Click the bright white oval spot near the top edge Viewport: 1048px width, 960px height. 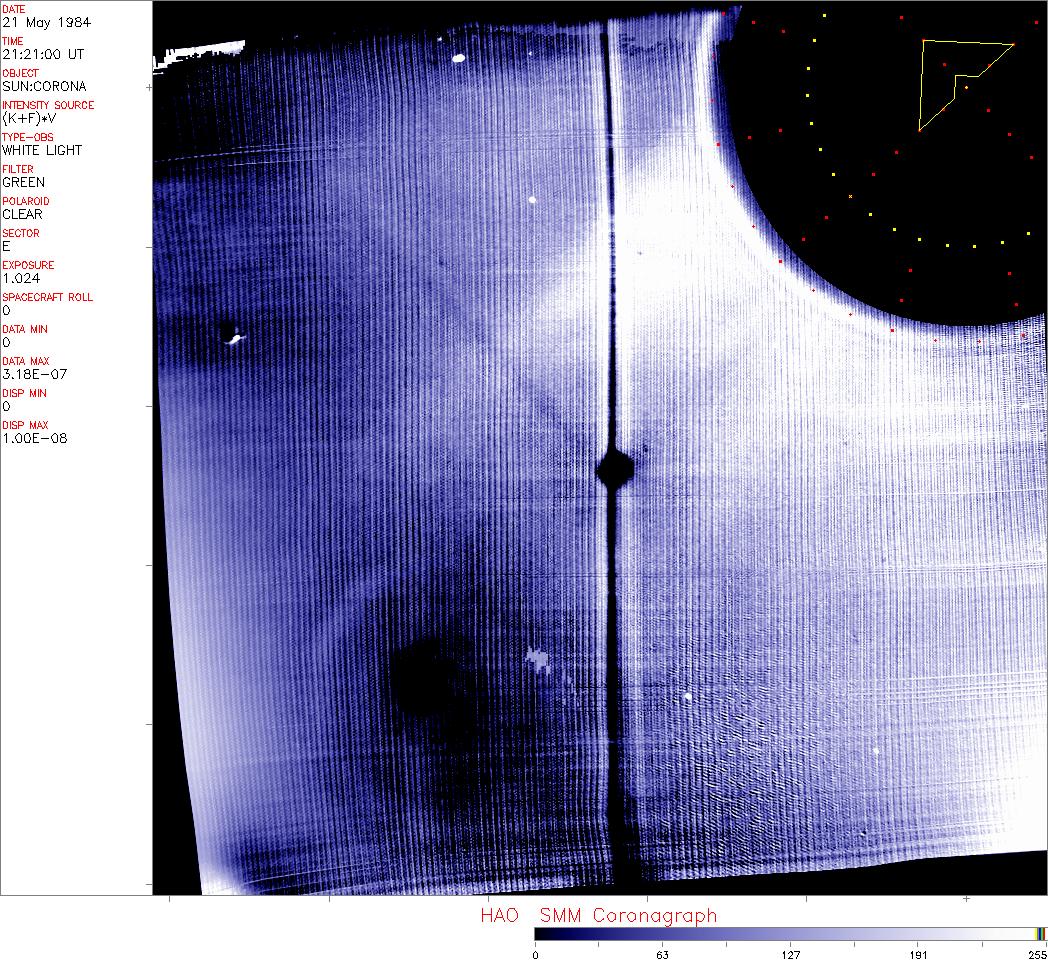[459, 58]
